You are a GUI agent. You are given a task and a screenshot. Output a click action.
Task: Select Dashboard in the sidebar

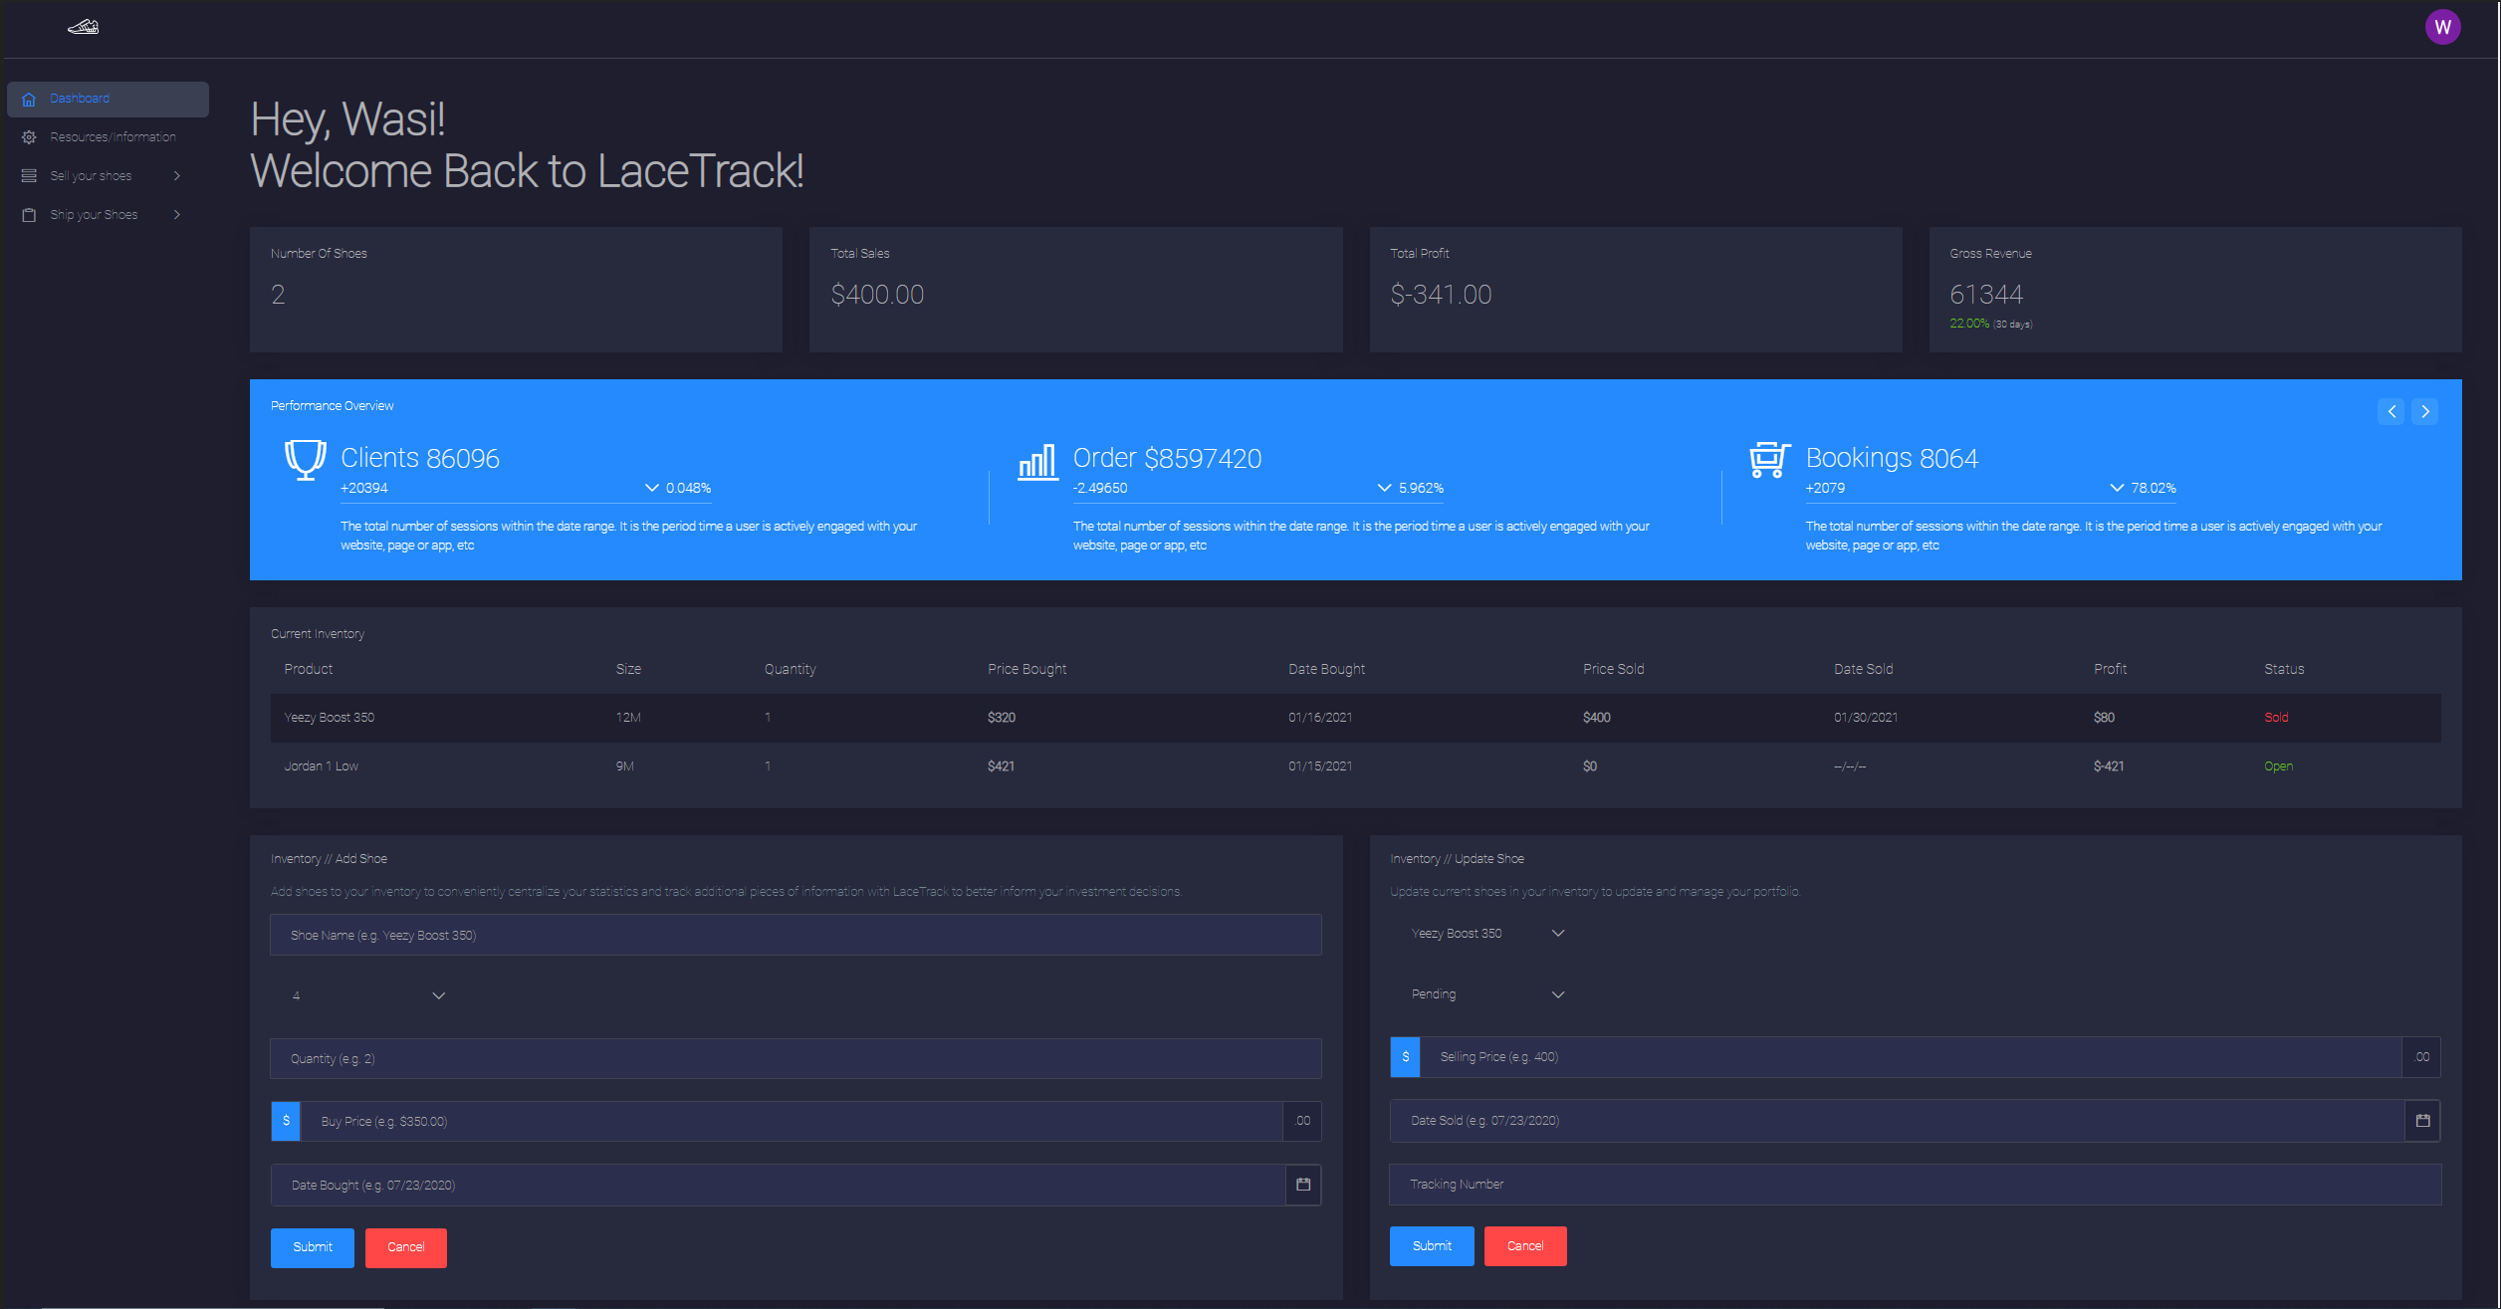pos(107,99)
